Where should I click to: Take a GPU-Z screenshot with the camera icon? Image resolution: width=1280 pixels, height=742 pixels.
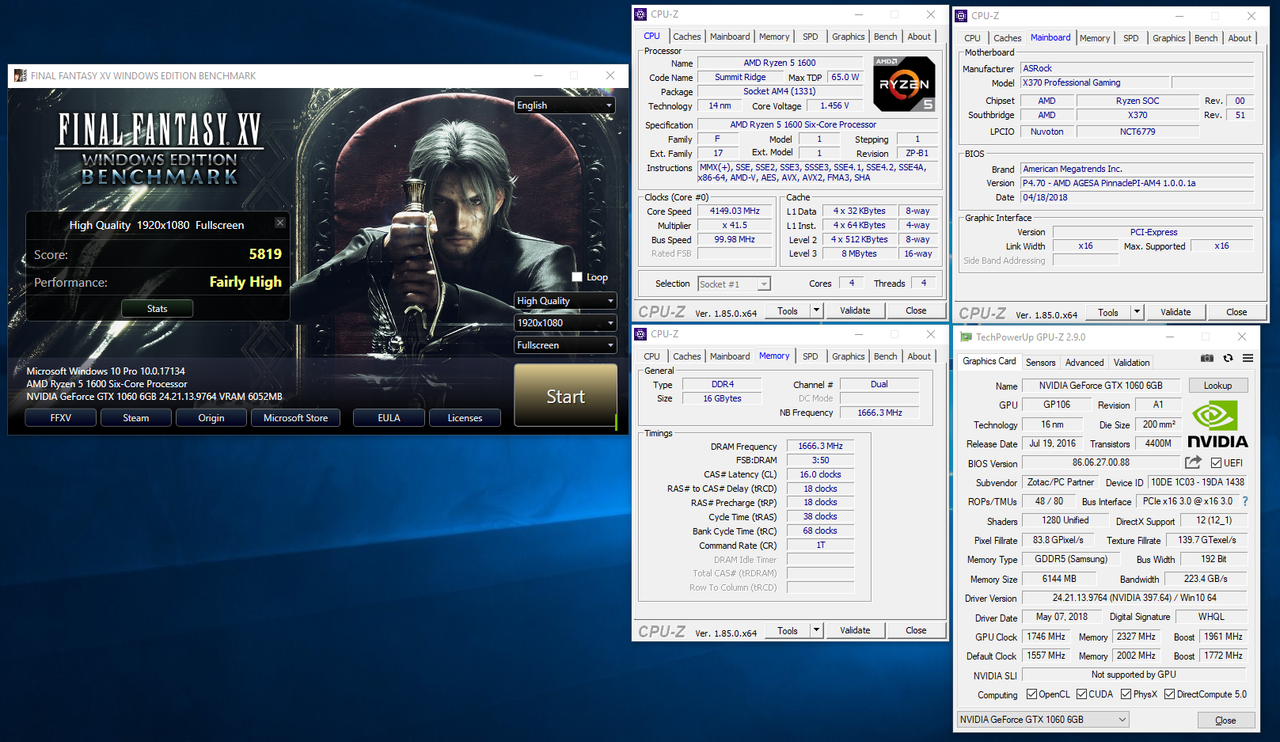click(1207, 358)
